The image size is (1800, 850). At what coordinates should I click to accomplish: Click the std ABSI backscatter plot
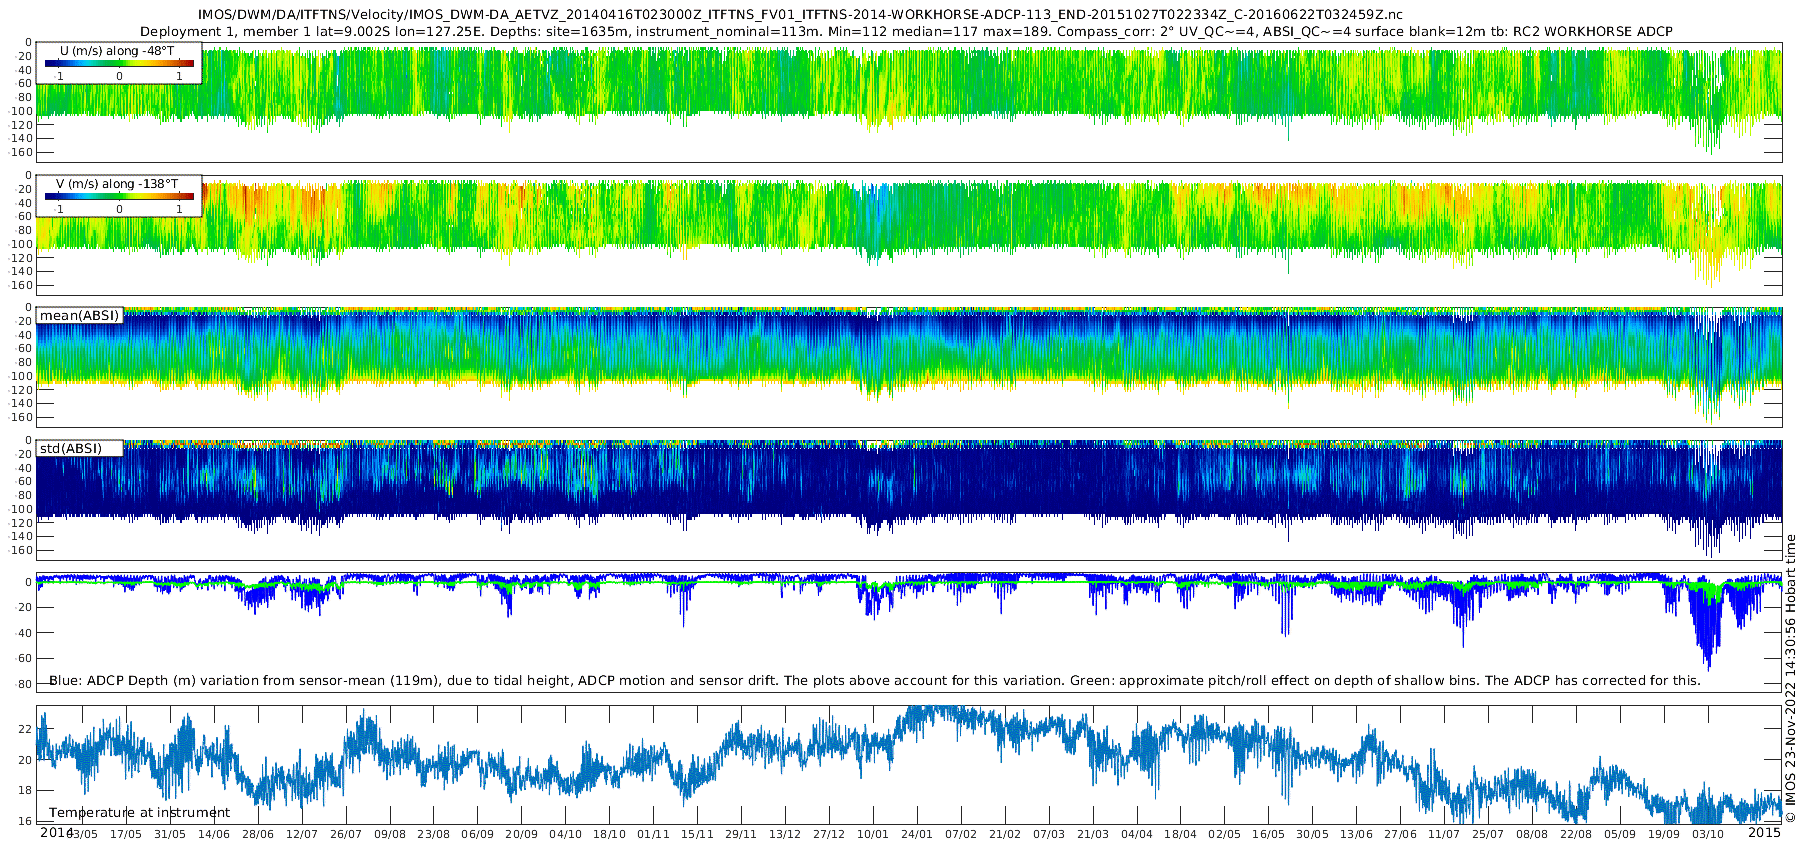pyautogui.click(x=909, y=500)
